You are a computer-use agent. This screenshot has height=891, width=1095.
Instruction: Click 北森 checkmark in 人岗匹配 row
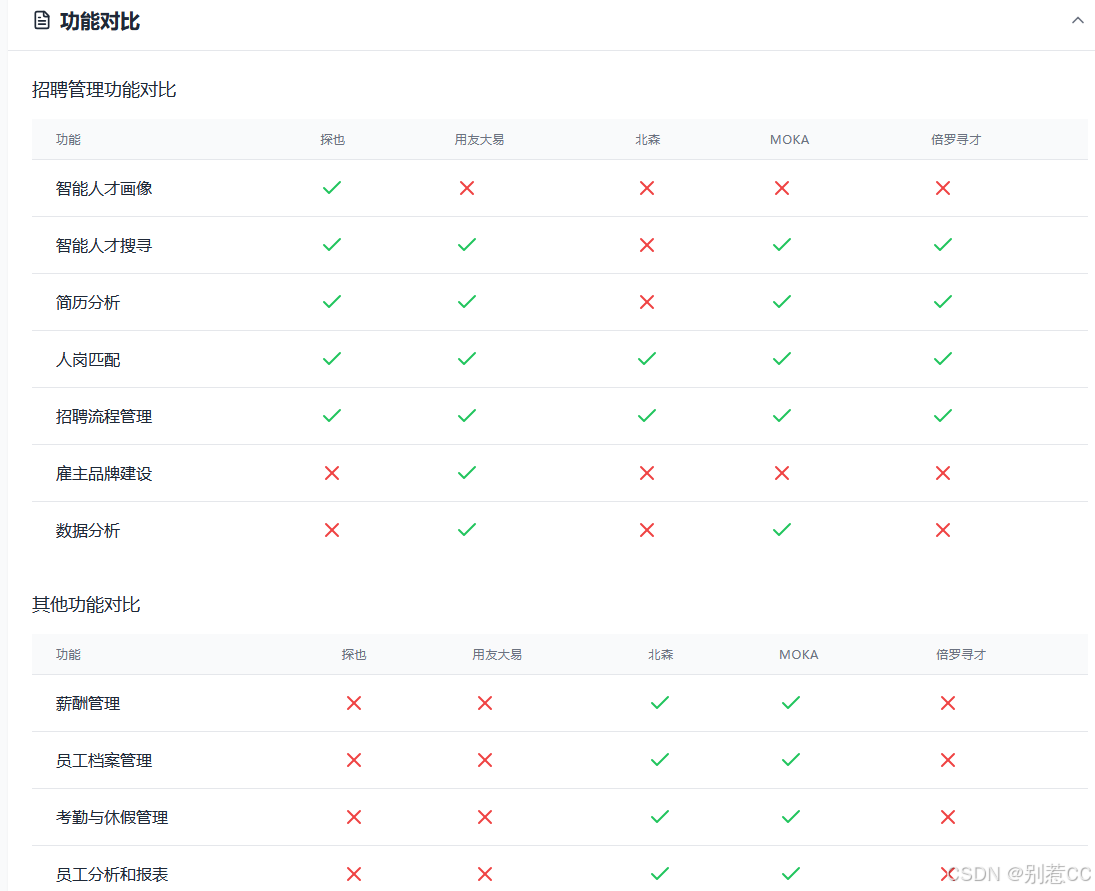[x=647, y=359]
